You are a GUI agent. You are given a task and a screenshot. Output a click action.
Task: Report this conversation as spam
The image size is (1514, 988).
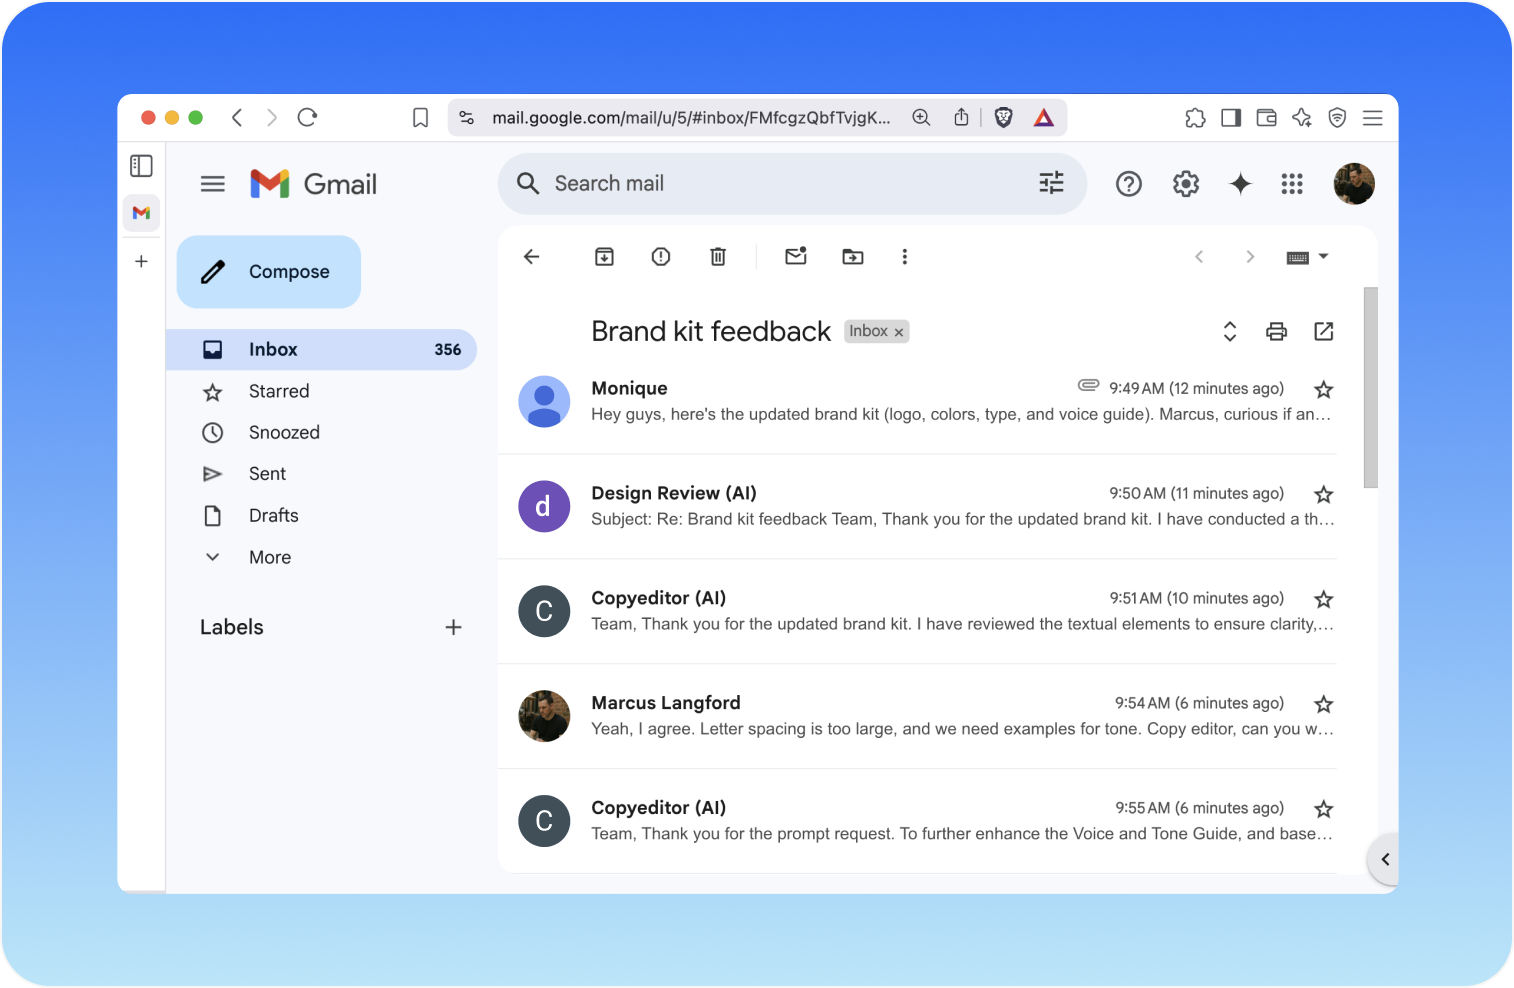coord(661,257)
